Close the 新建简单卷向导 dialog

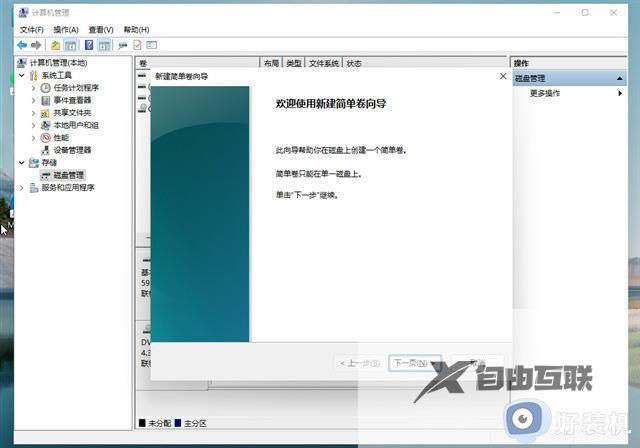[503, 76]
